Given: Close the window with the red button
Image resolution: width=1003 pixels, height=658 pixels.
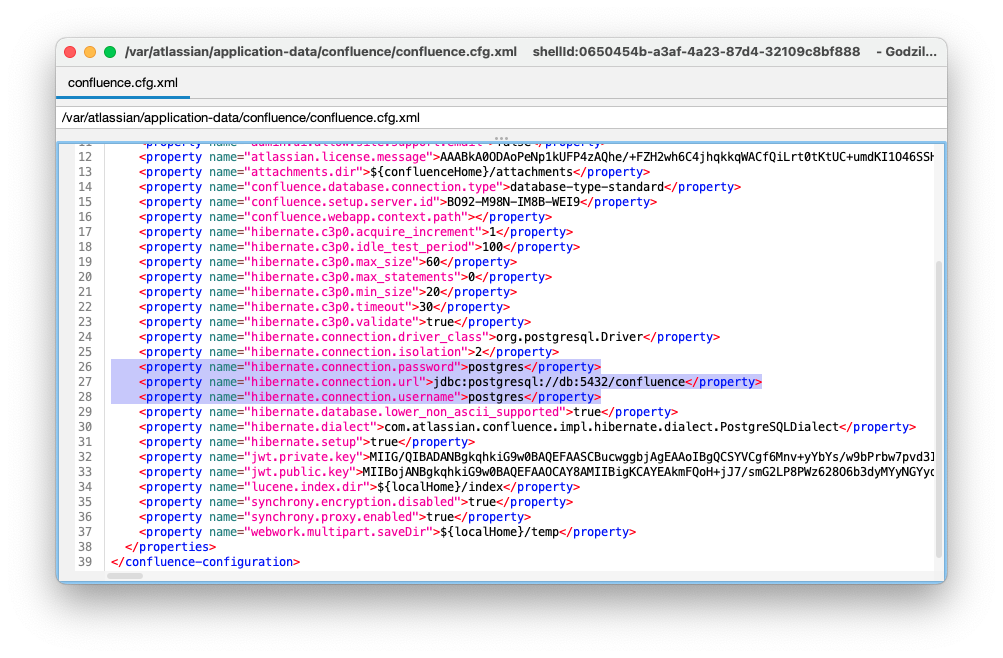Looking at the screenshot, I should [x=70, y=52].
